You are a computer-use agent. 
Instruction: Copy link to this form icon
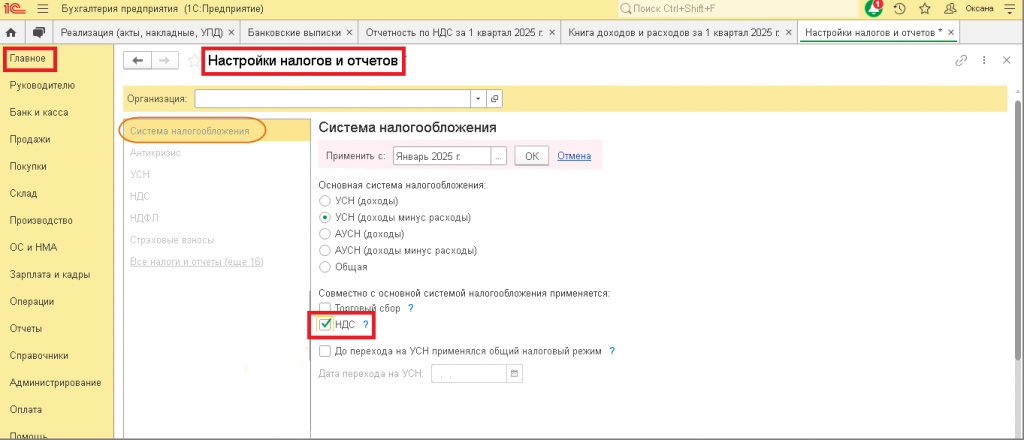[x=961, y=61]
